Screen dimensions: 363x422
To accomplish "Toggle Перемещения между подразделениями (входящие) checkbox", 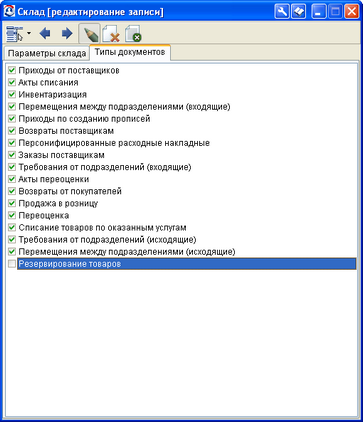I will coord(12,107).
